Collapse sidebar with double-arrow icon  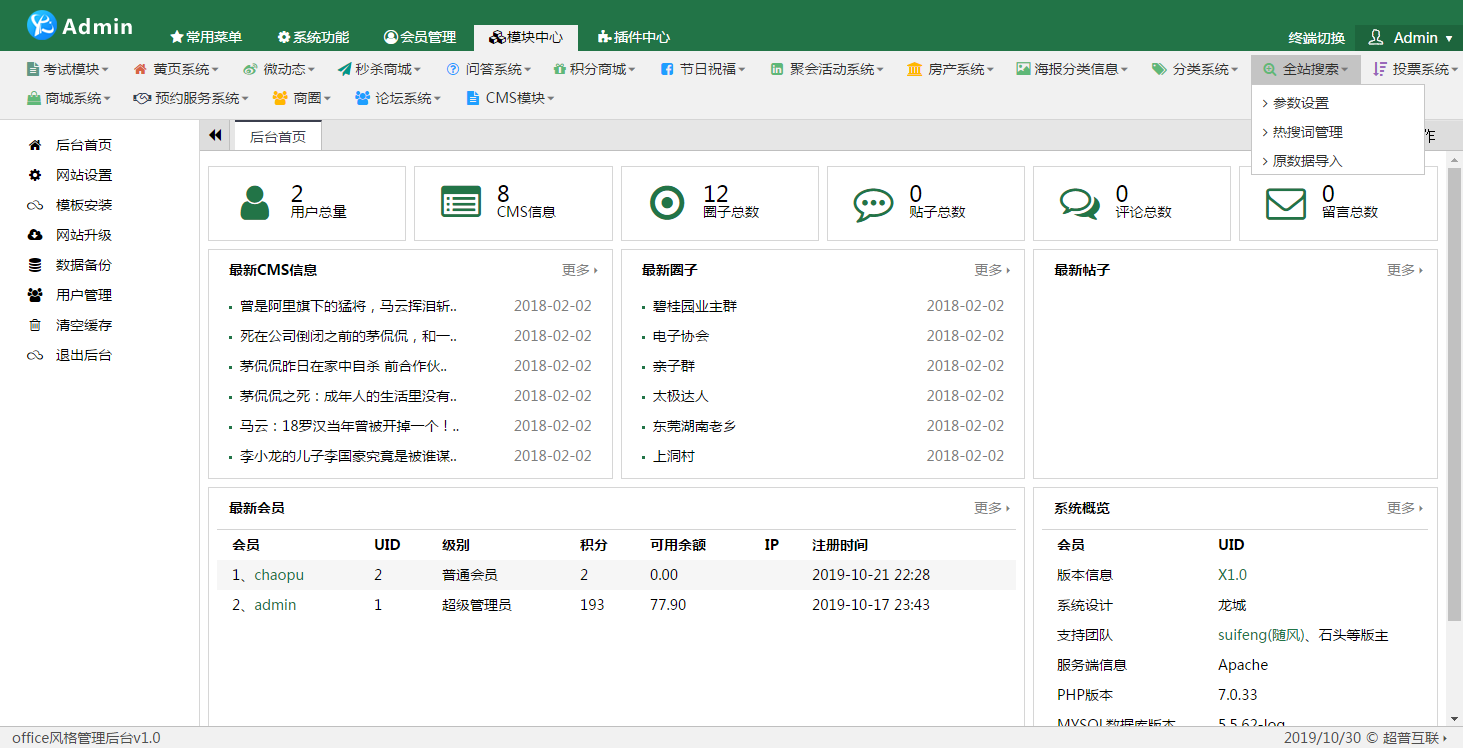point(215,136)
